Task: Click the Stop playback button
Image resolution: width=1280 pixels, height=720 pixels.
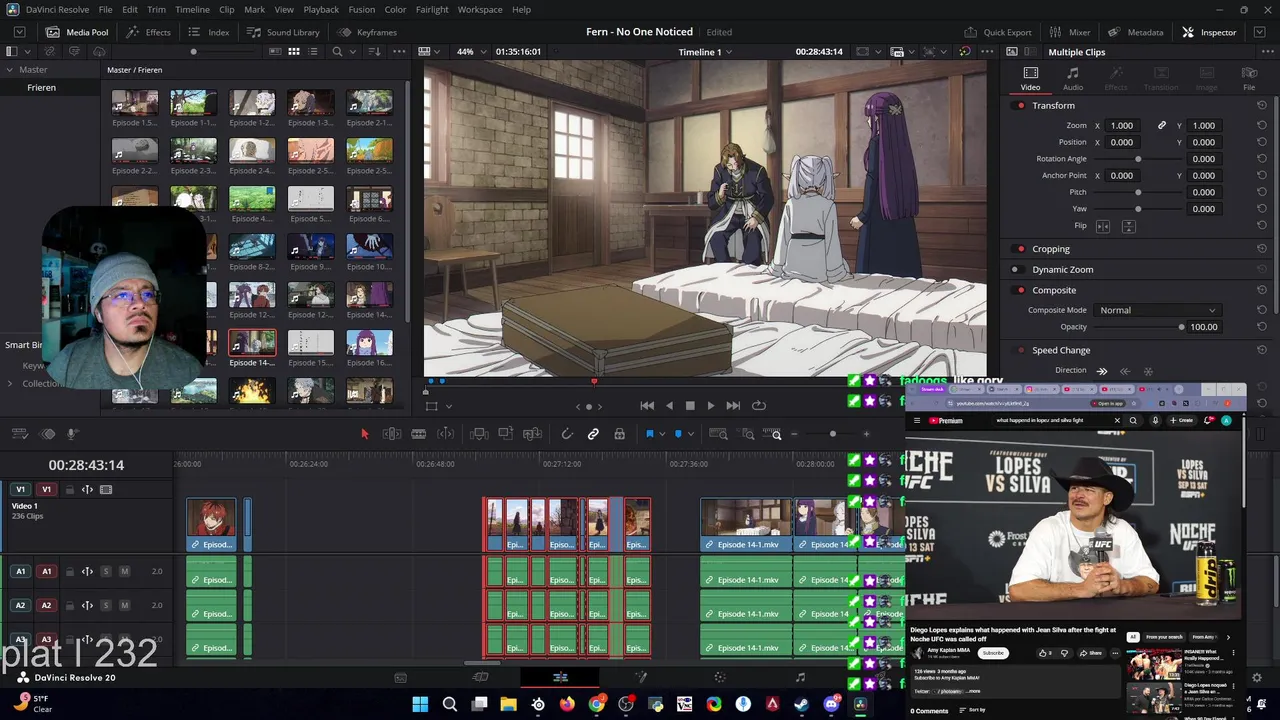Action: pos(690,405)
